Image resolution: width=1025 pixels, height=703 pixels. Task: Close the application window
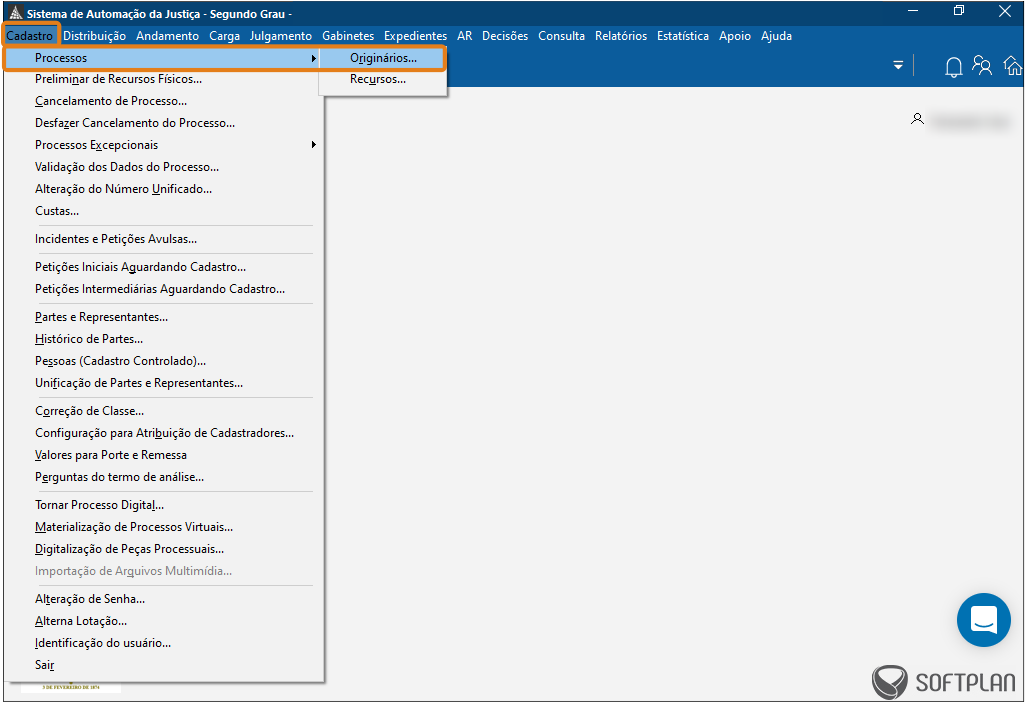1005,11
